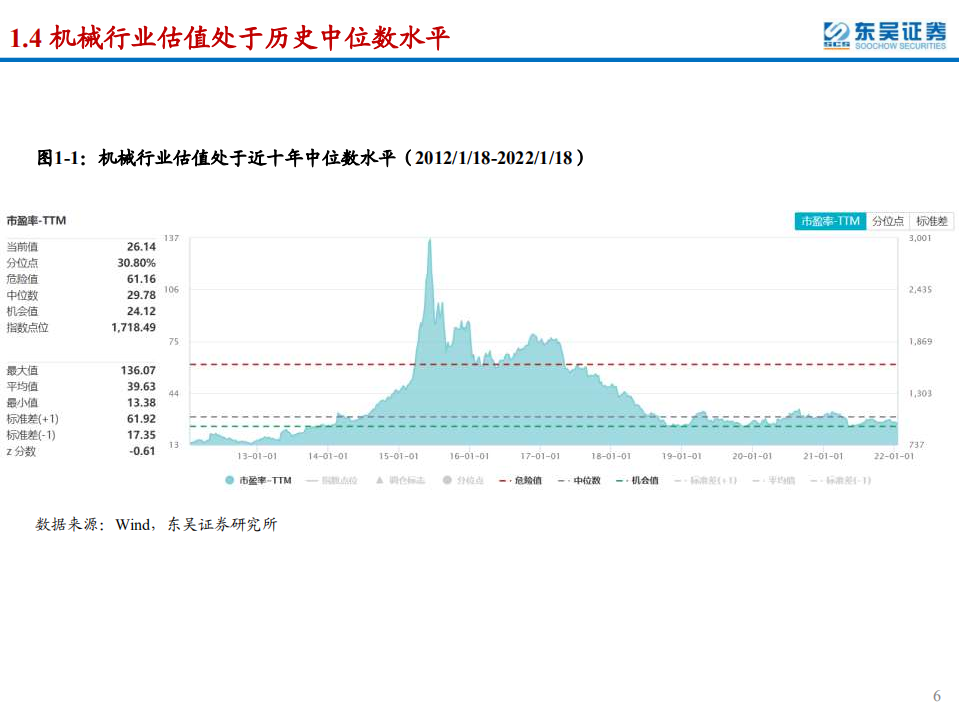Click the 数据来源 Wind source text

[155, 523]
